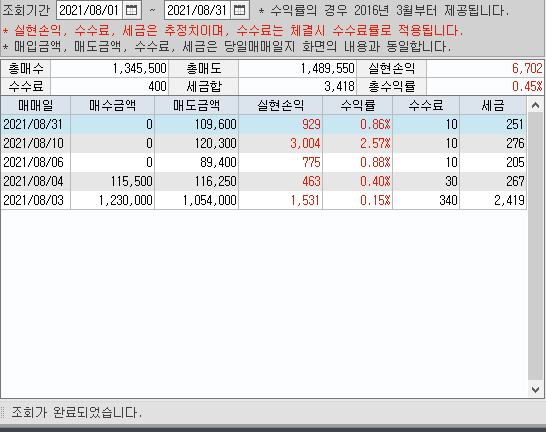The width and height of the screenshot is (546, 432).
Task: Sort by the 매매일 column header
Action: tap(36, 105)
